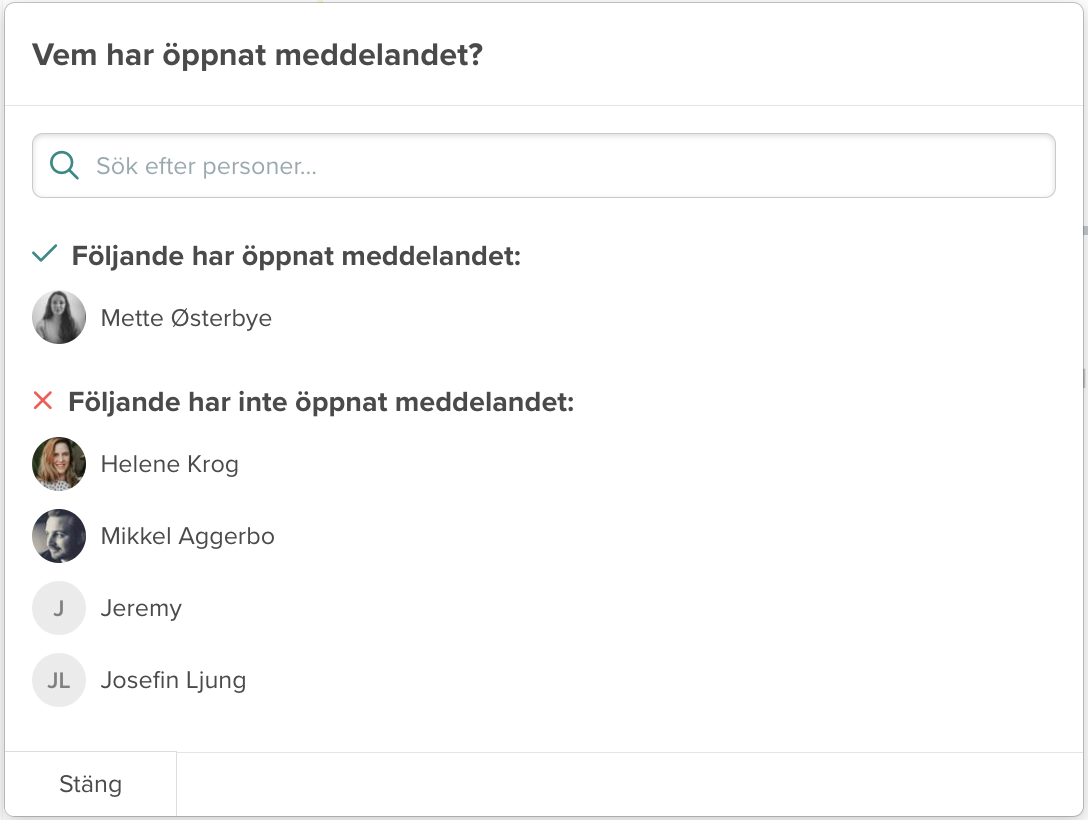Image resolution: width=1088 pixels, height=820 pixels.
Task: Click the magnifying glass search icon
Action: click(x=64, y=166)
